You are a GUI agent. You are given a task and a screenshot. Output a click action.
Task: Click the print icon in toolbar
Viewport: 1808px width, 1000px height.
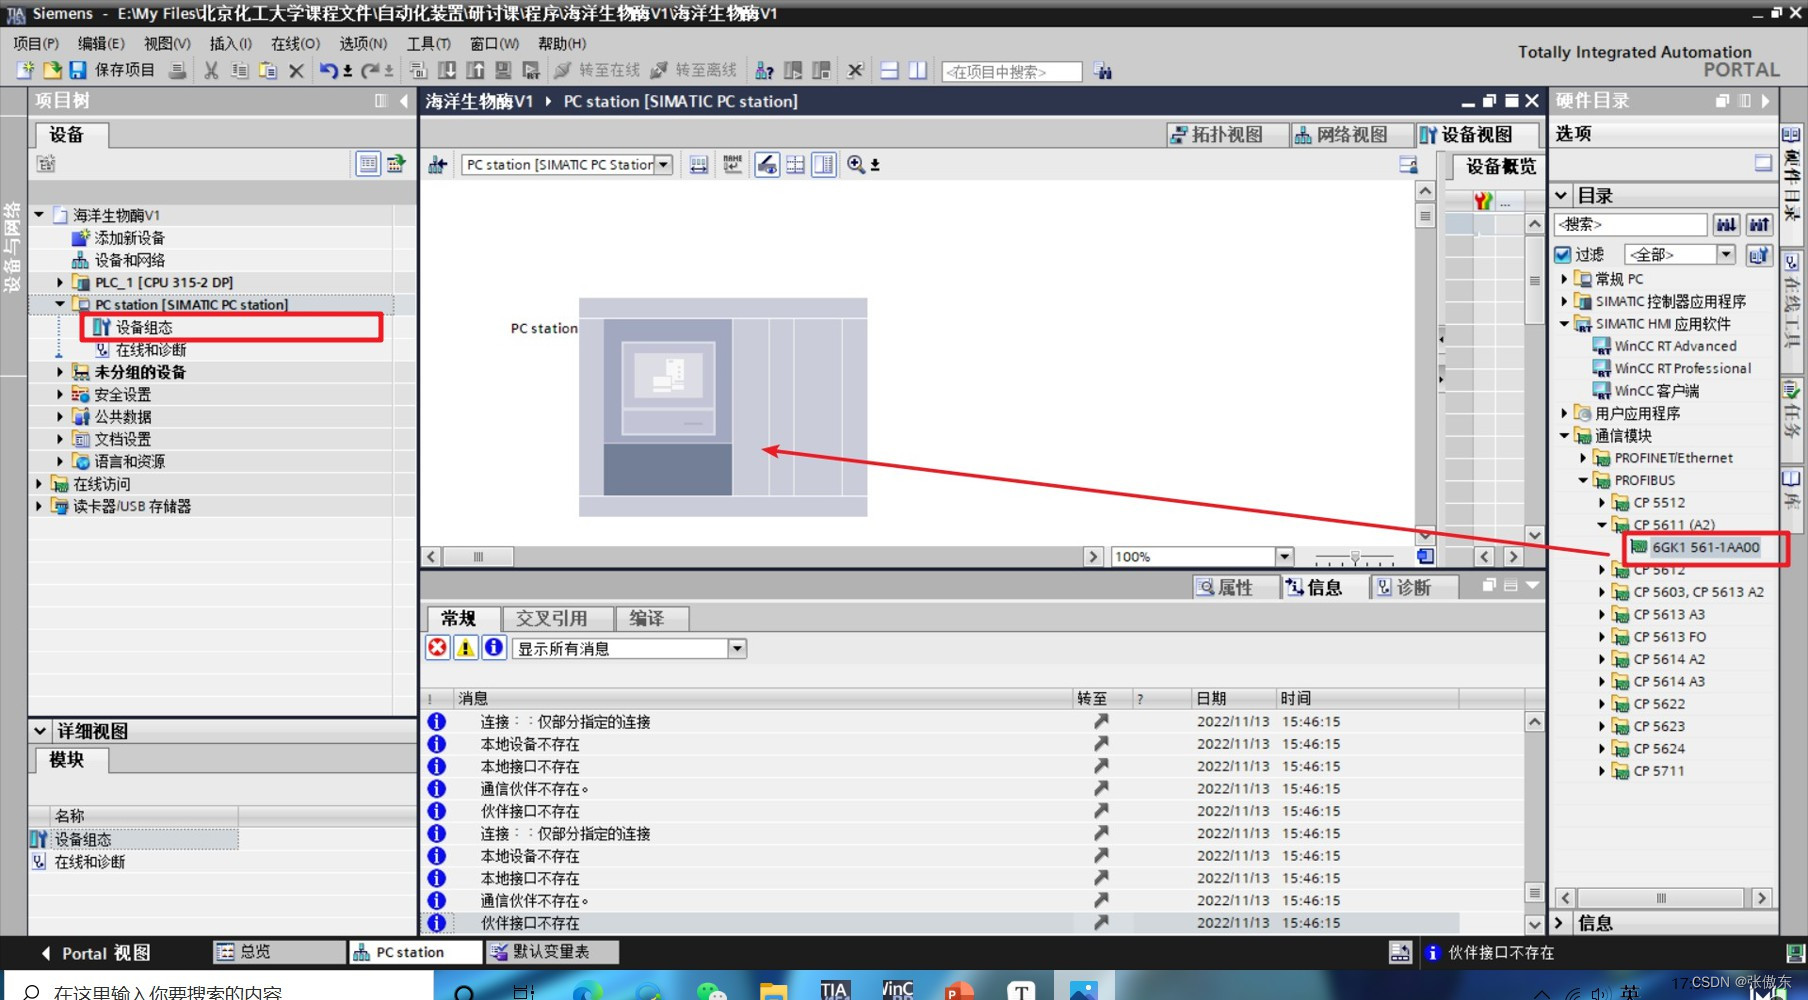tap(177, 70)
